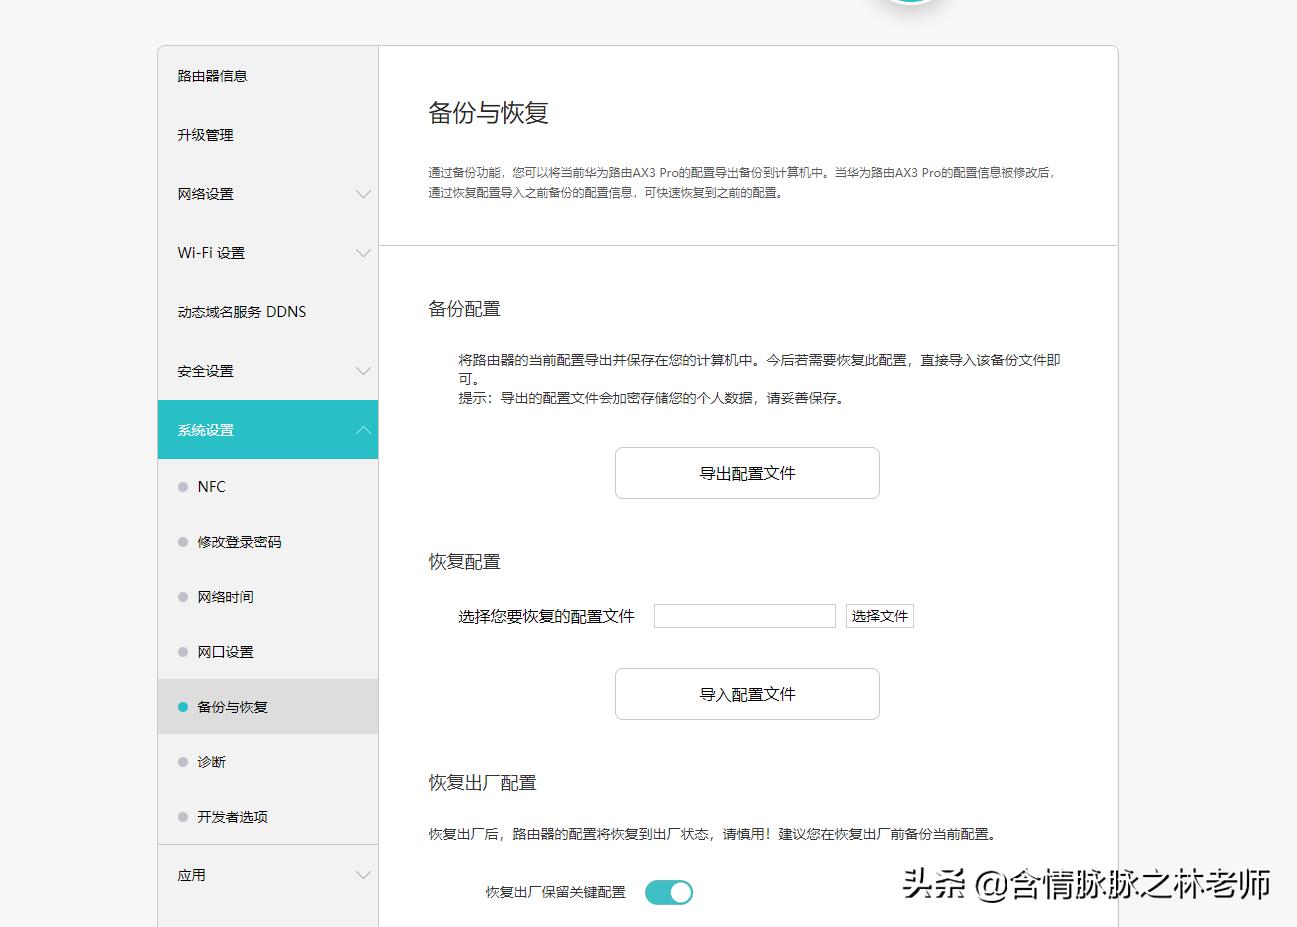
Task: Open the 诊断 page
Action: click(212, 762)
